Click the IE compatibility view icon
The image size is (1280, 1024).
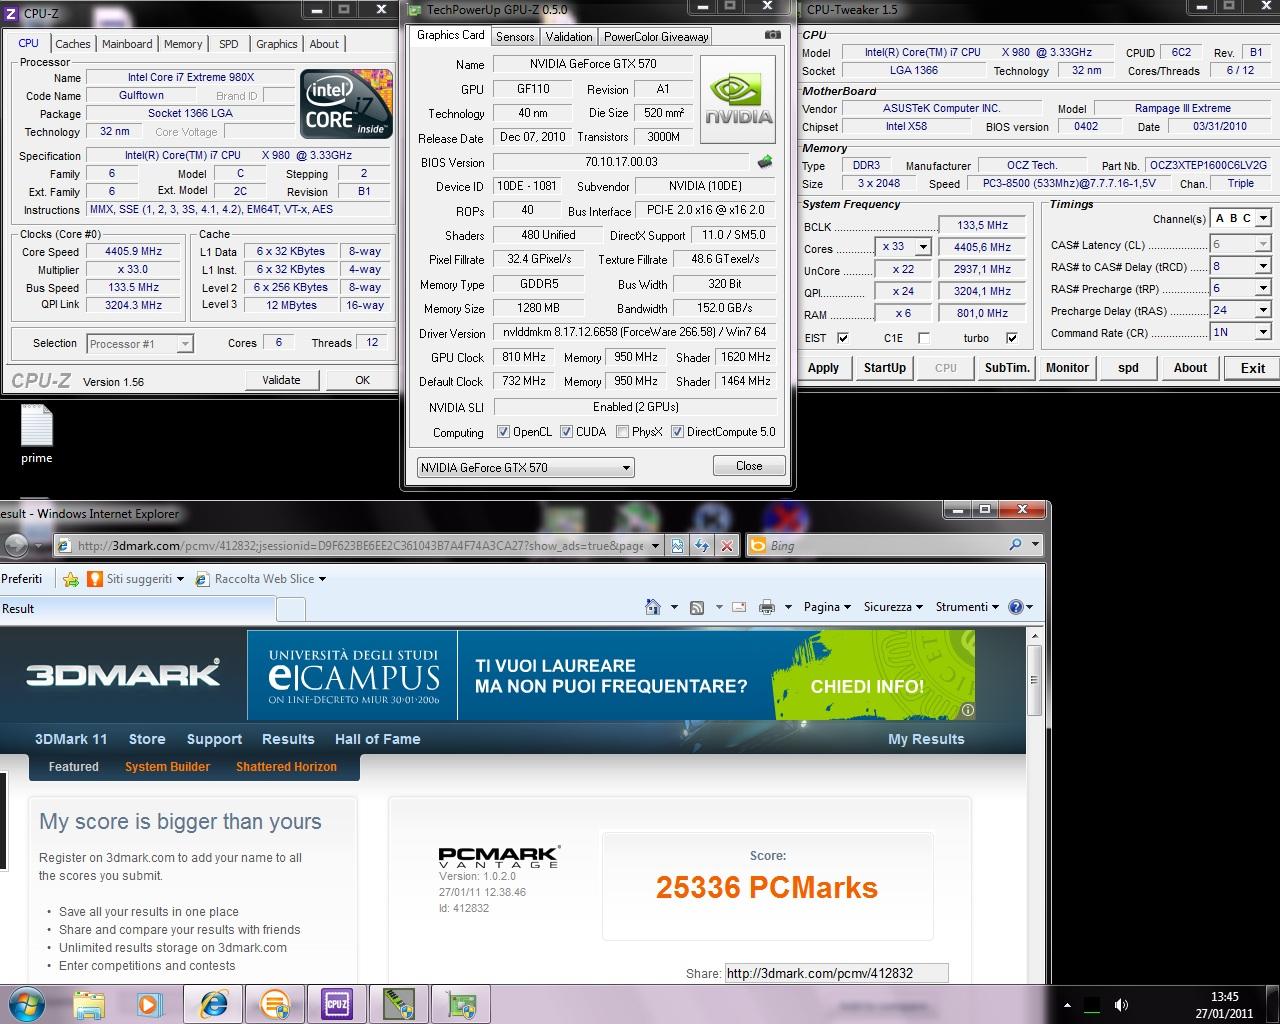pyautogui.click(x=678, y=545)
